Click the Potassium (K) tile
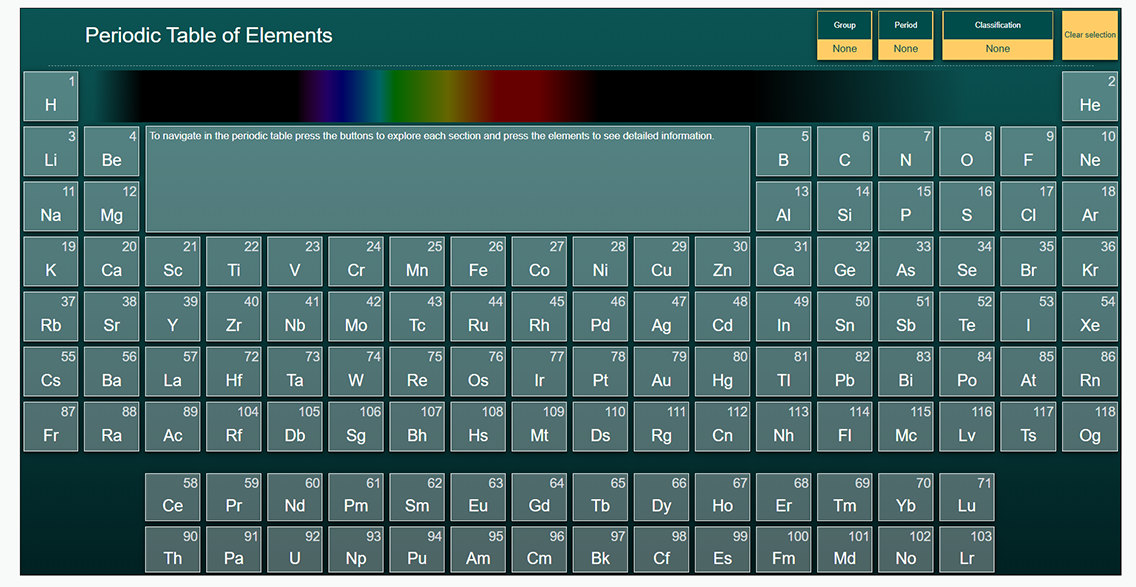Image resolution: width=1136 pixels, height=587 pixels. pos(51,262)
